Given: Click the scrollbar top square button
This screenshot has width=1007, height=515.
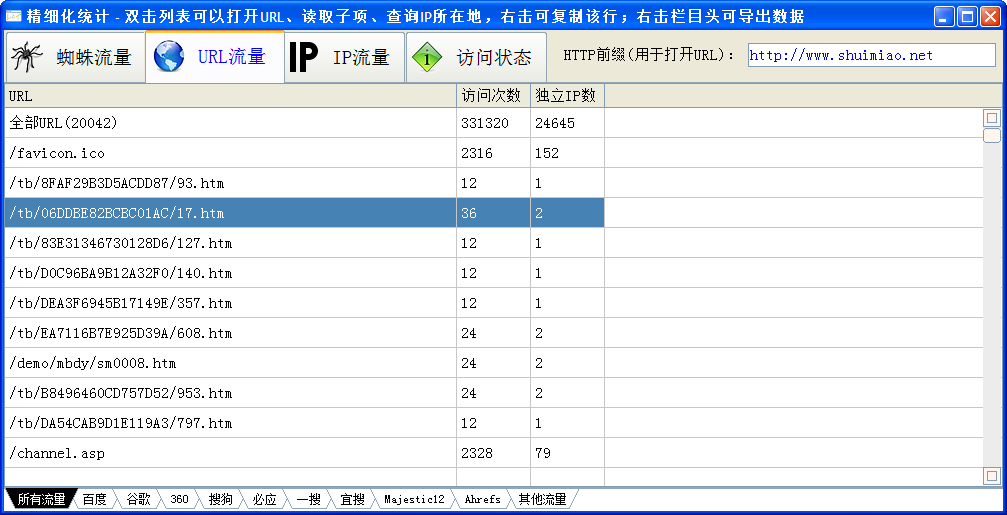Looking at the screenshot, I should coord(992,118).
